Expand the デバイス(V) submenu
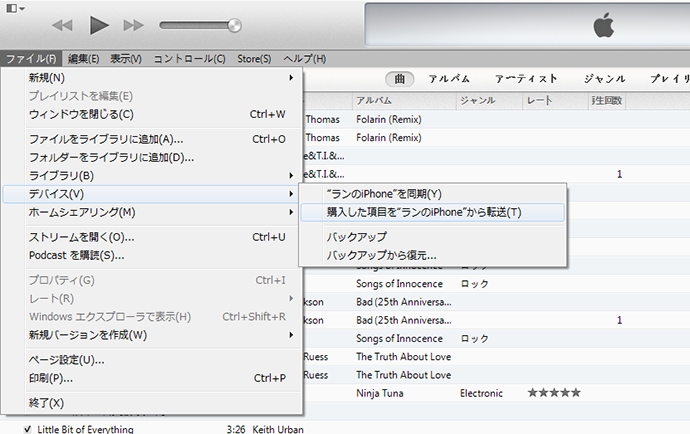Viewport: 690px width, 434px height. (x=152, y=194)
